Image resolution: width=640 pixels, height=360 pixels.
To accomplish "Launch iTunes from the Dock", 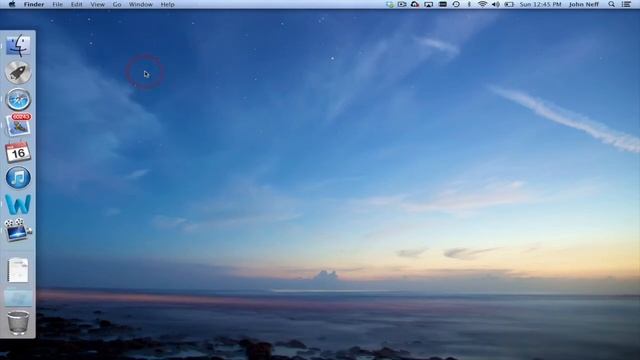I will tap(18, 178).
